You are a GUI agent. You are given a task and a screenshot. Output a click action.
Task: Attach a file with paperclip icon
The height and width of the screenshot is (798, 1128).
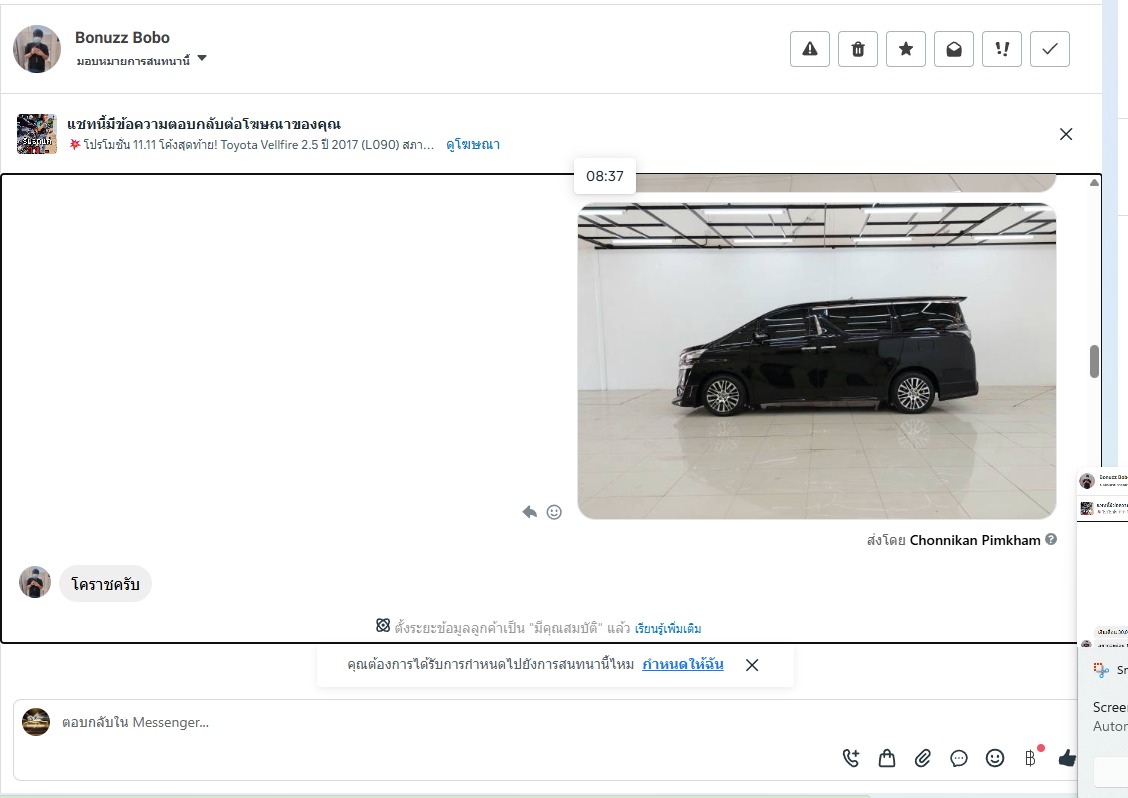pos(923,758)
